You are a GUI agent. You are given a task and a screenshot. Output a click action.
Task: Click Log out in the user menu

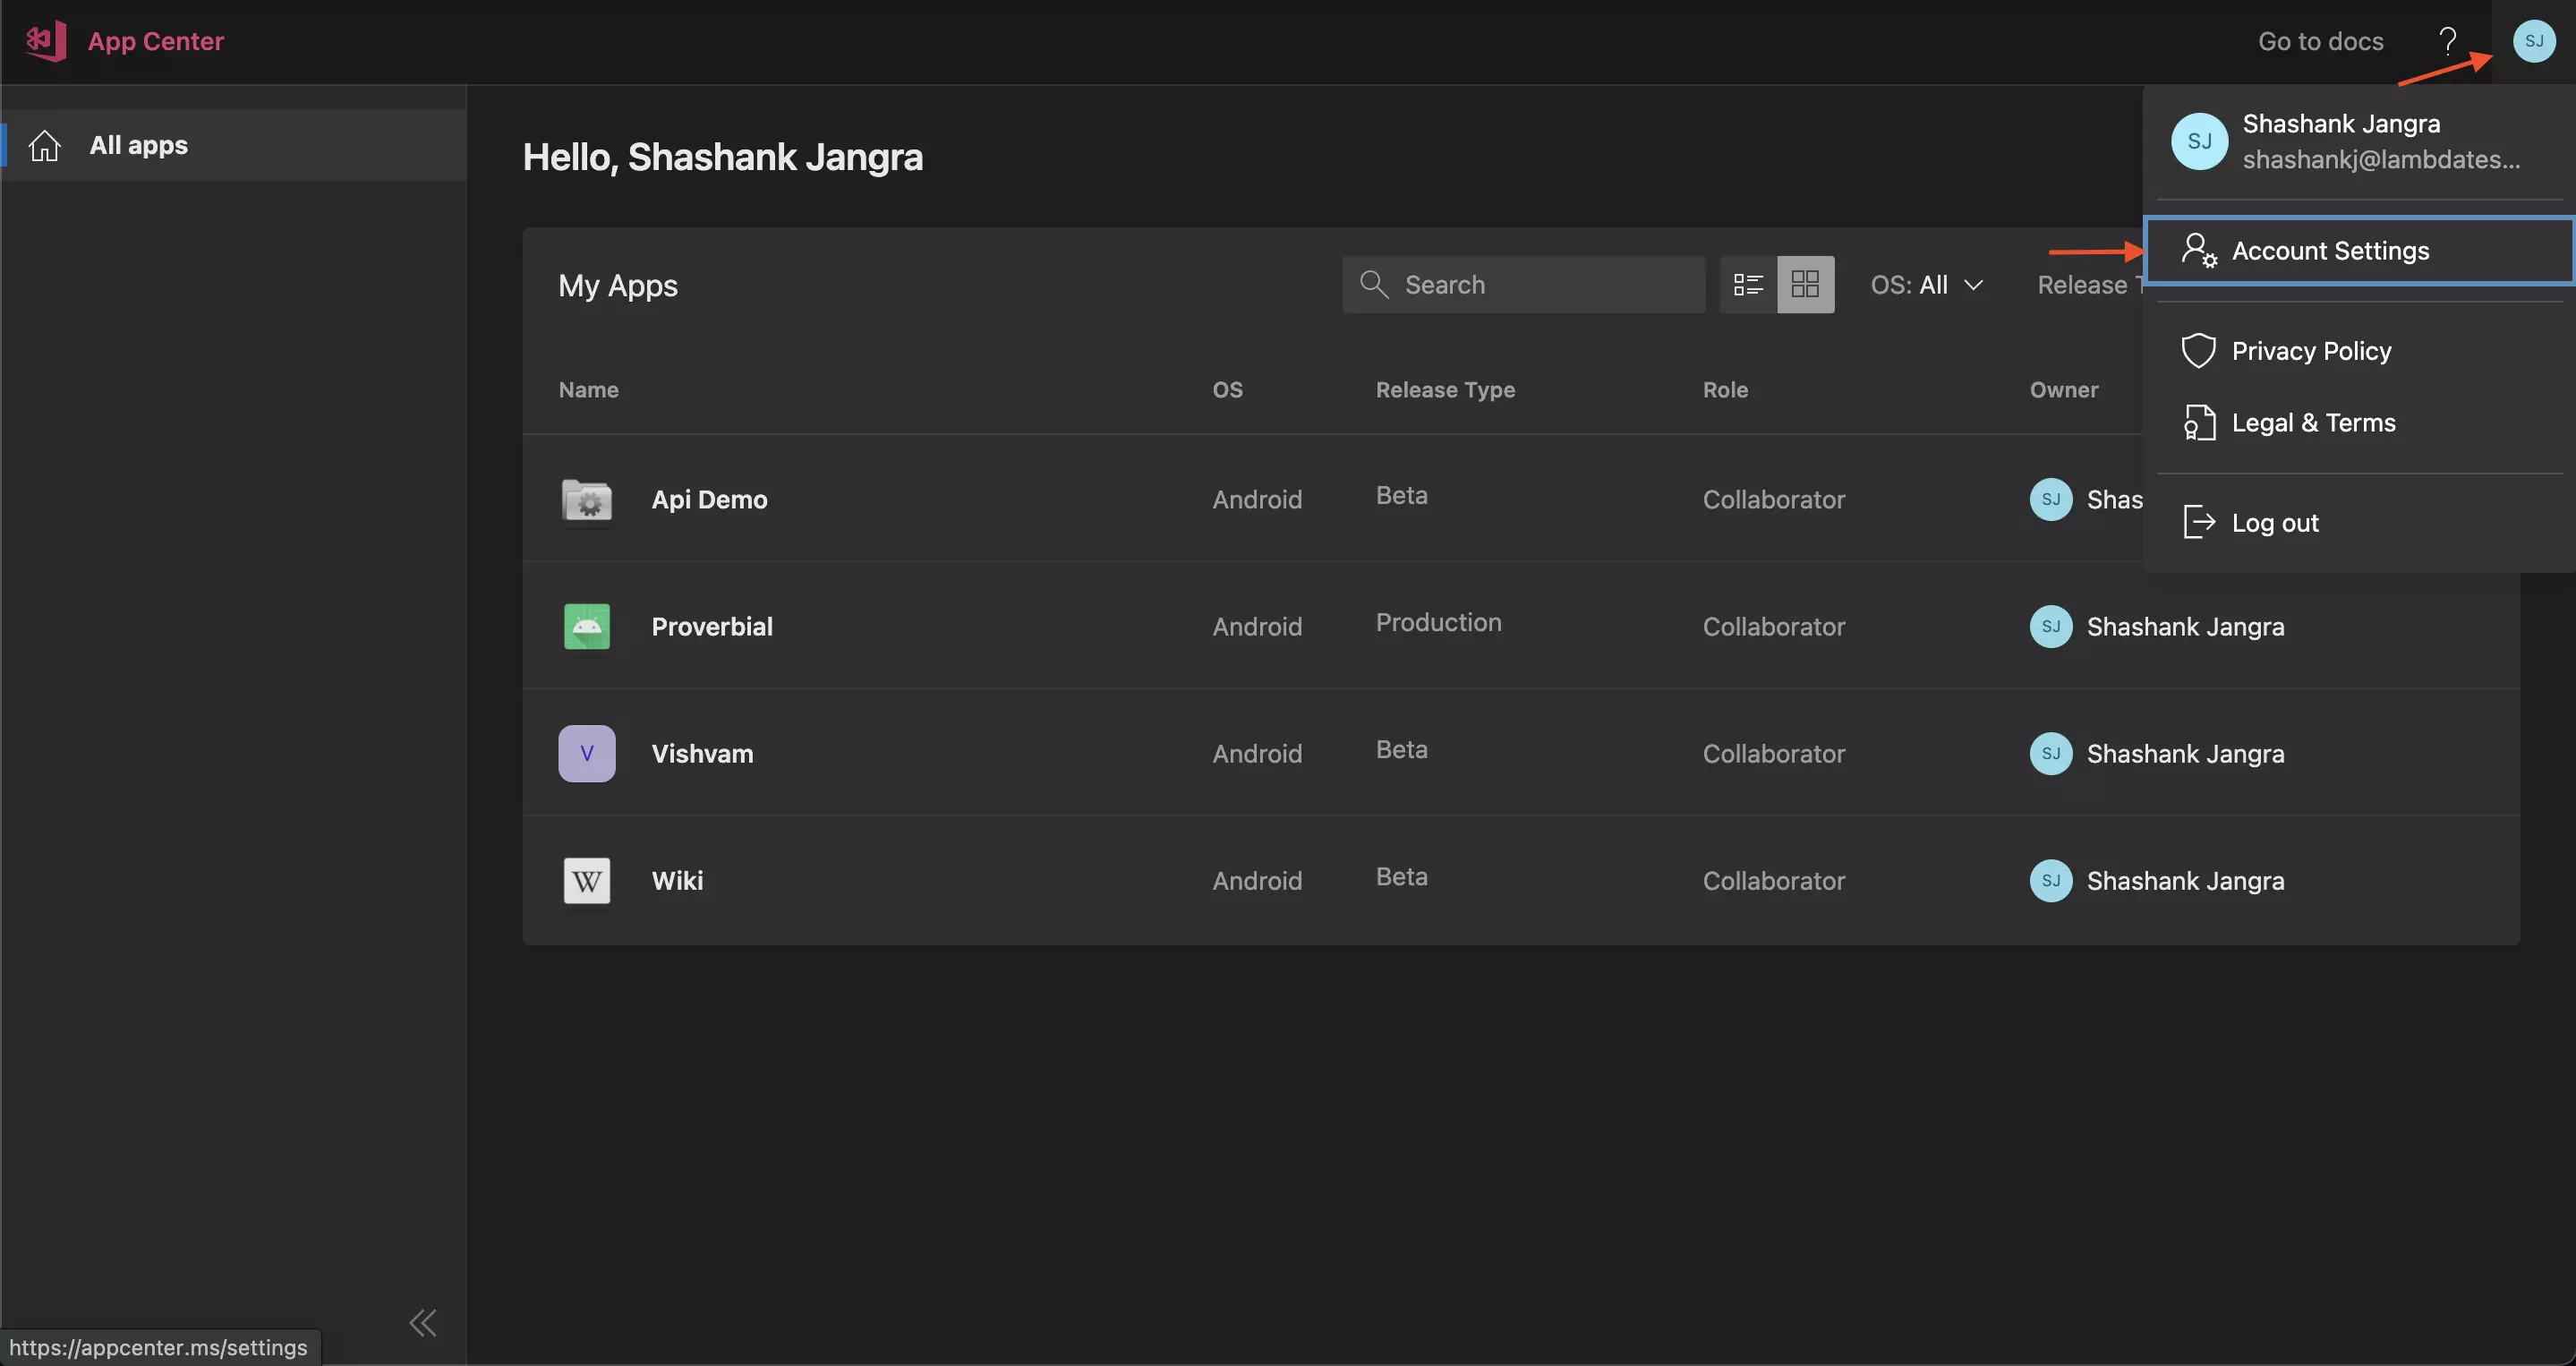coord(2274,523)
